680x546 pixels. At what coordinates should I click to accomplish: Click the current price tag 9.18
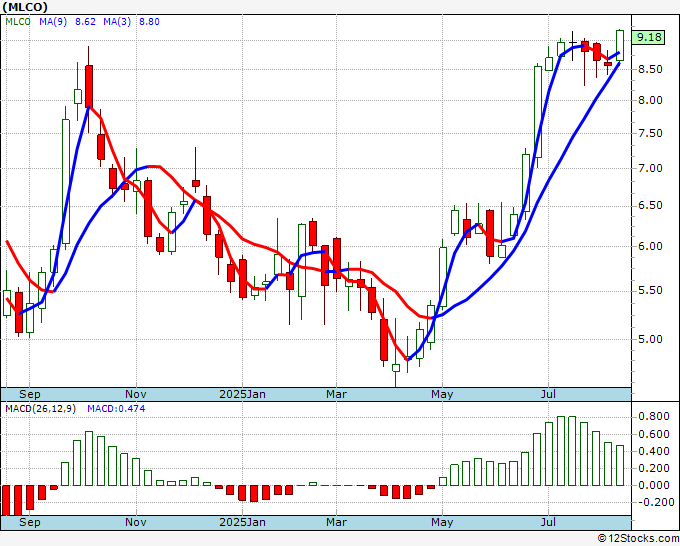[648, 37]
